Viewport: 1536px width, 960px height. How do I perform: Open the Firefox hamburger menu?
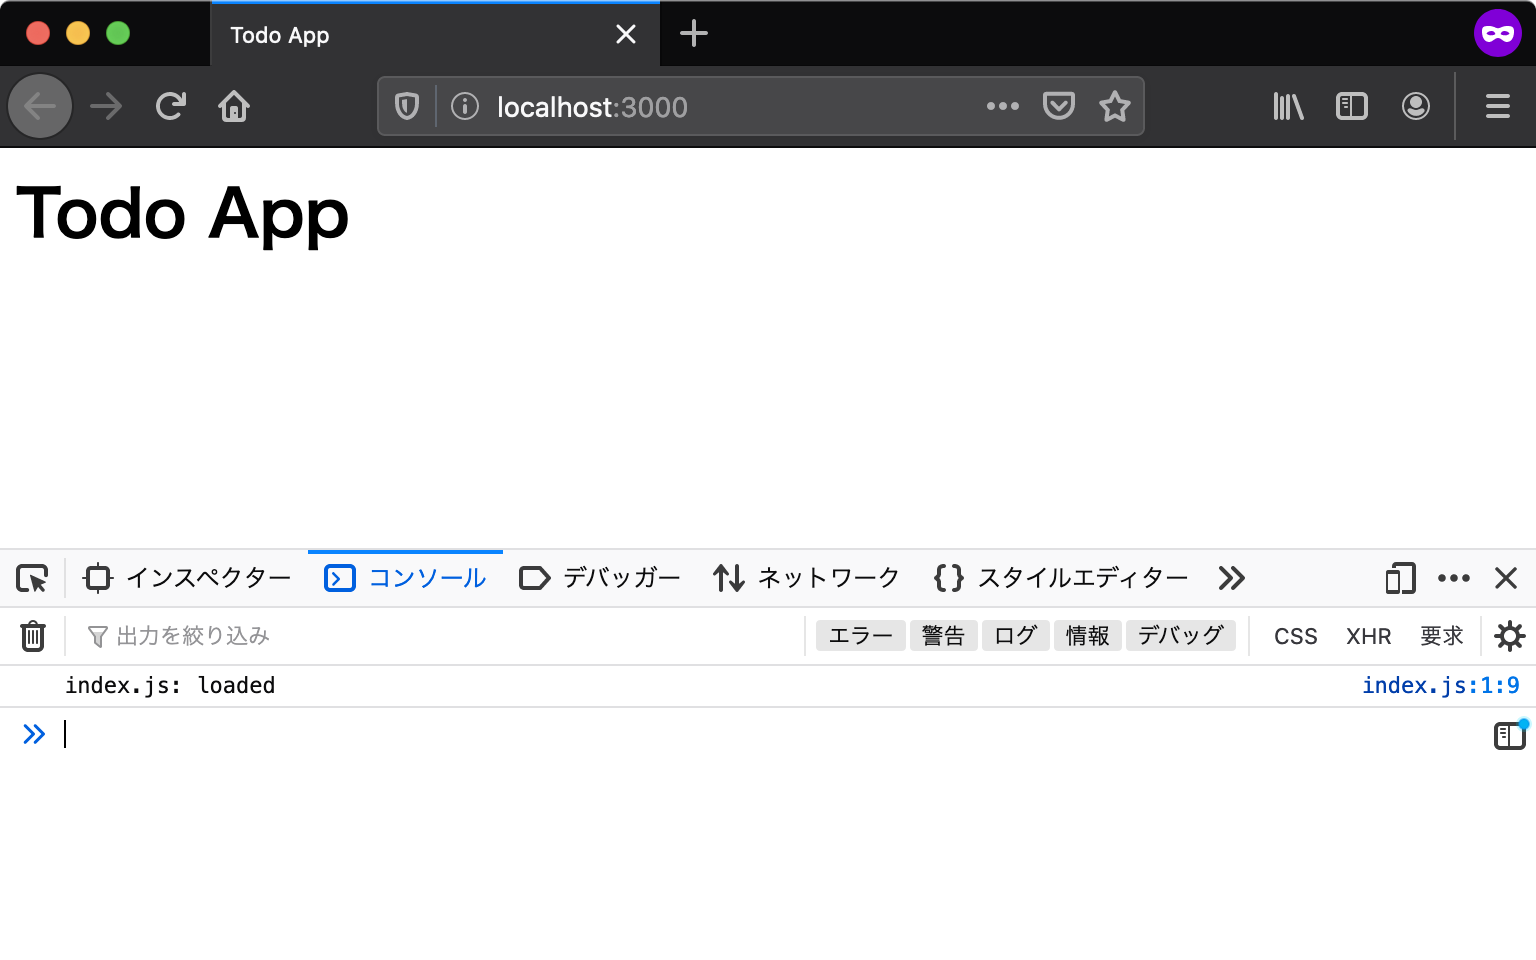1497,106
